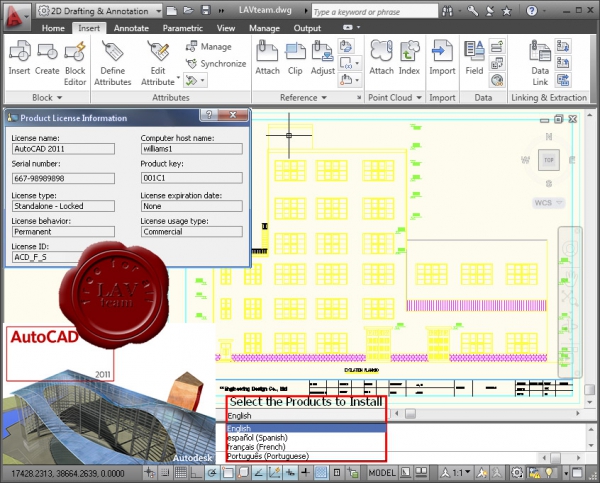Click the binoculars search icon
This screenshot has height=483, width=600.
(447, 11)
